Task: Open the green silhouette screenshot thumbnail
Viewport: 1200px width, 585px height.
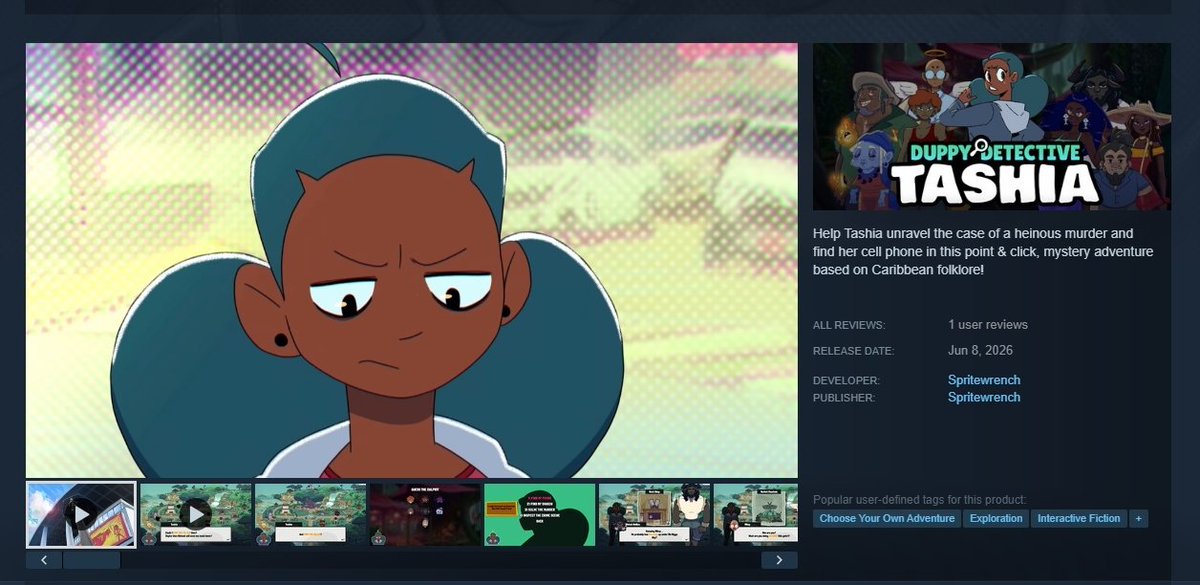Action: (540, 515)
